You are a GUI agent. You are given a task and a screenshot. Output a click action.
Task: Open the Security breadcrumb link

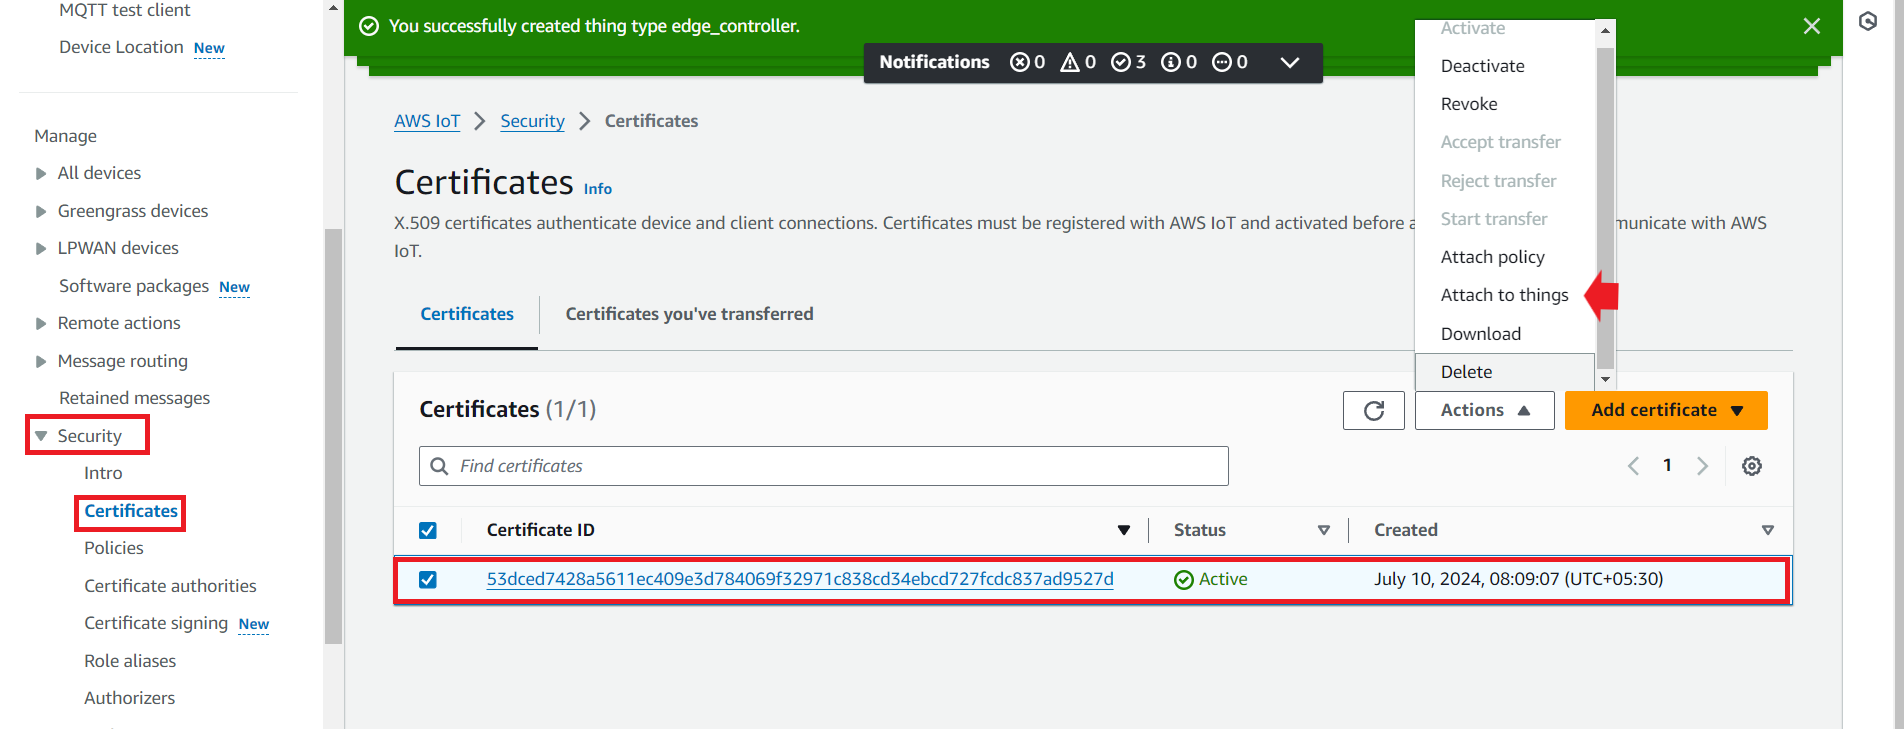click(532, 121)
